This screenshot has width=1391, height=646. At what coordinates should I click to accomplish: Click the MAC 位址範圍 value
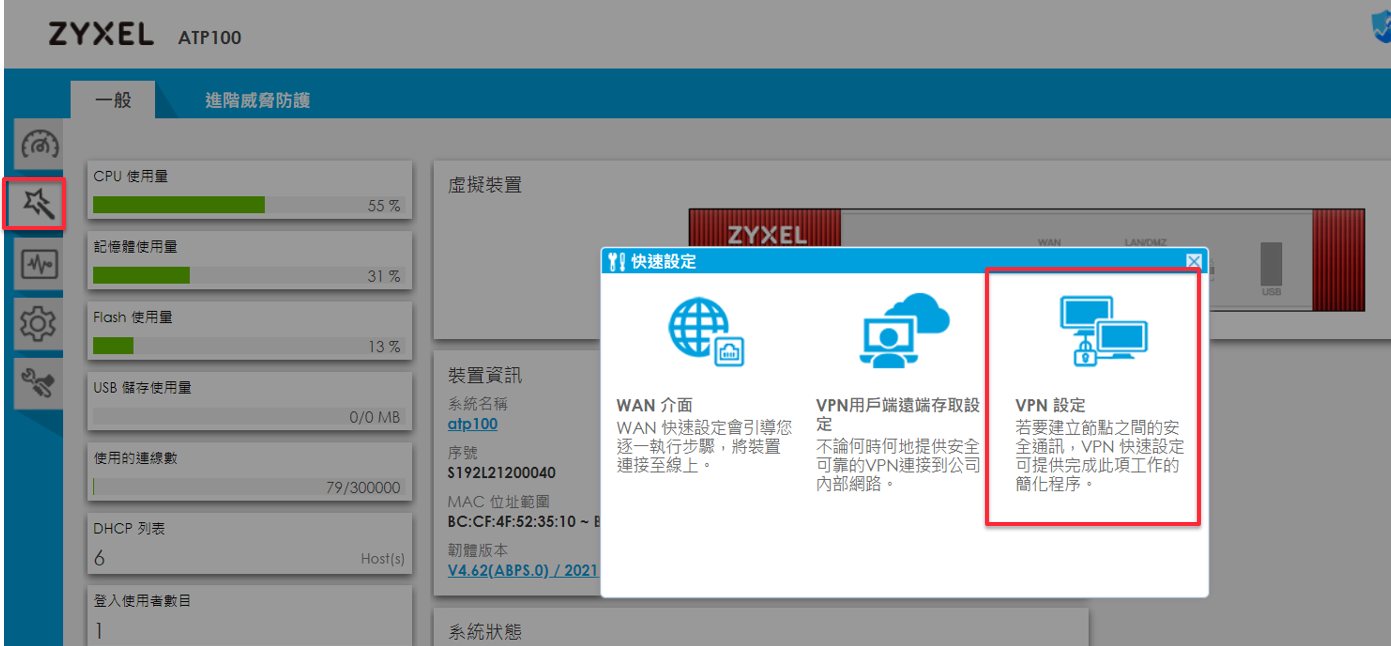tap(524, 521)
